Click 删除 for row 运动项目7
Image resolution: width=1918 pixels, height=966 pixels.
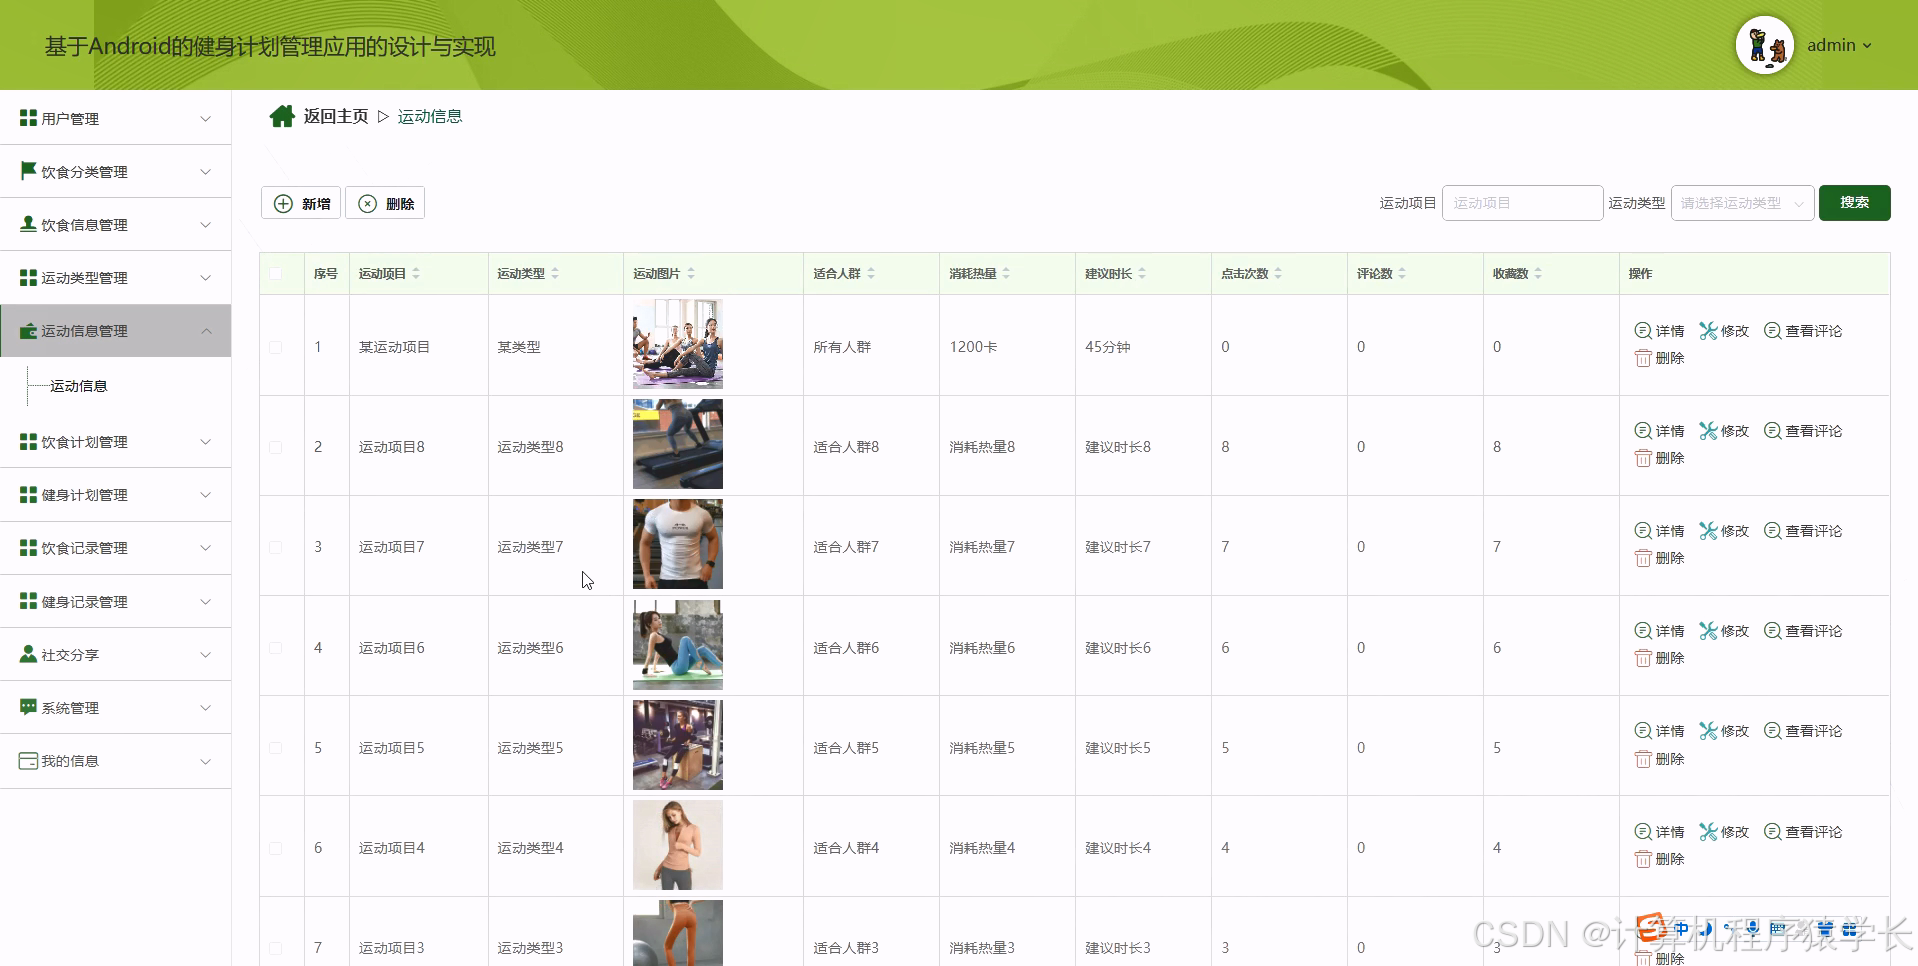coord(1659,558)
